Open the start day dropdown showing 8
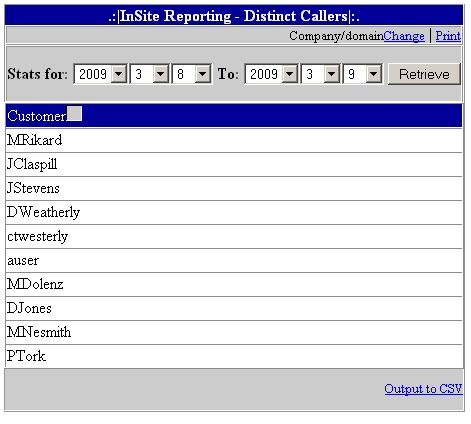 click(192, 74)
